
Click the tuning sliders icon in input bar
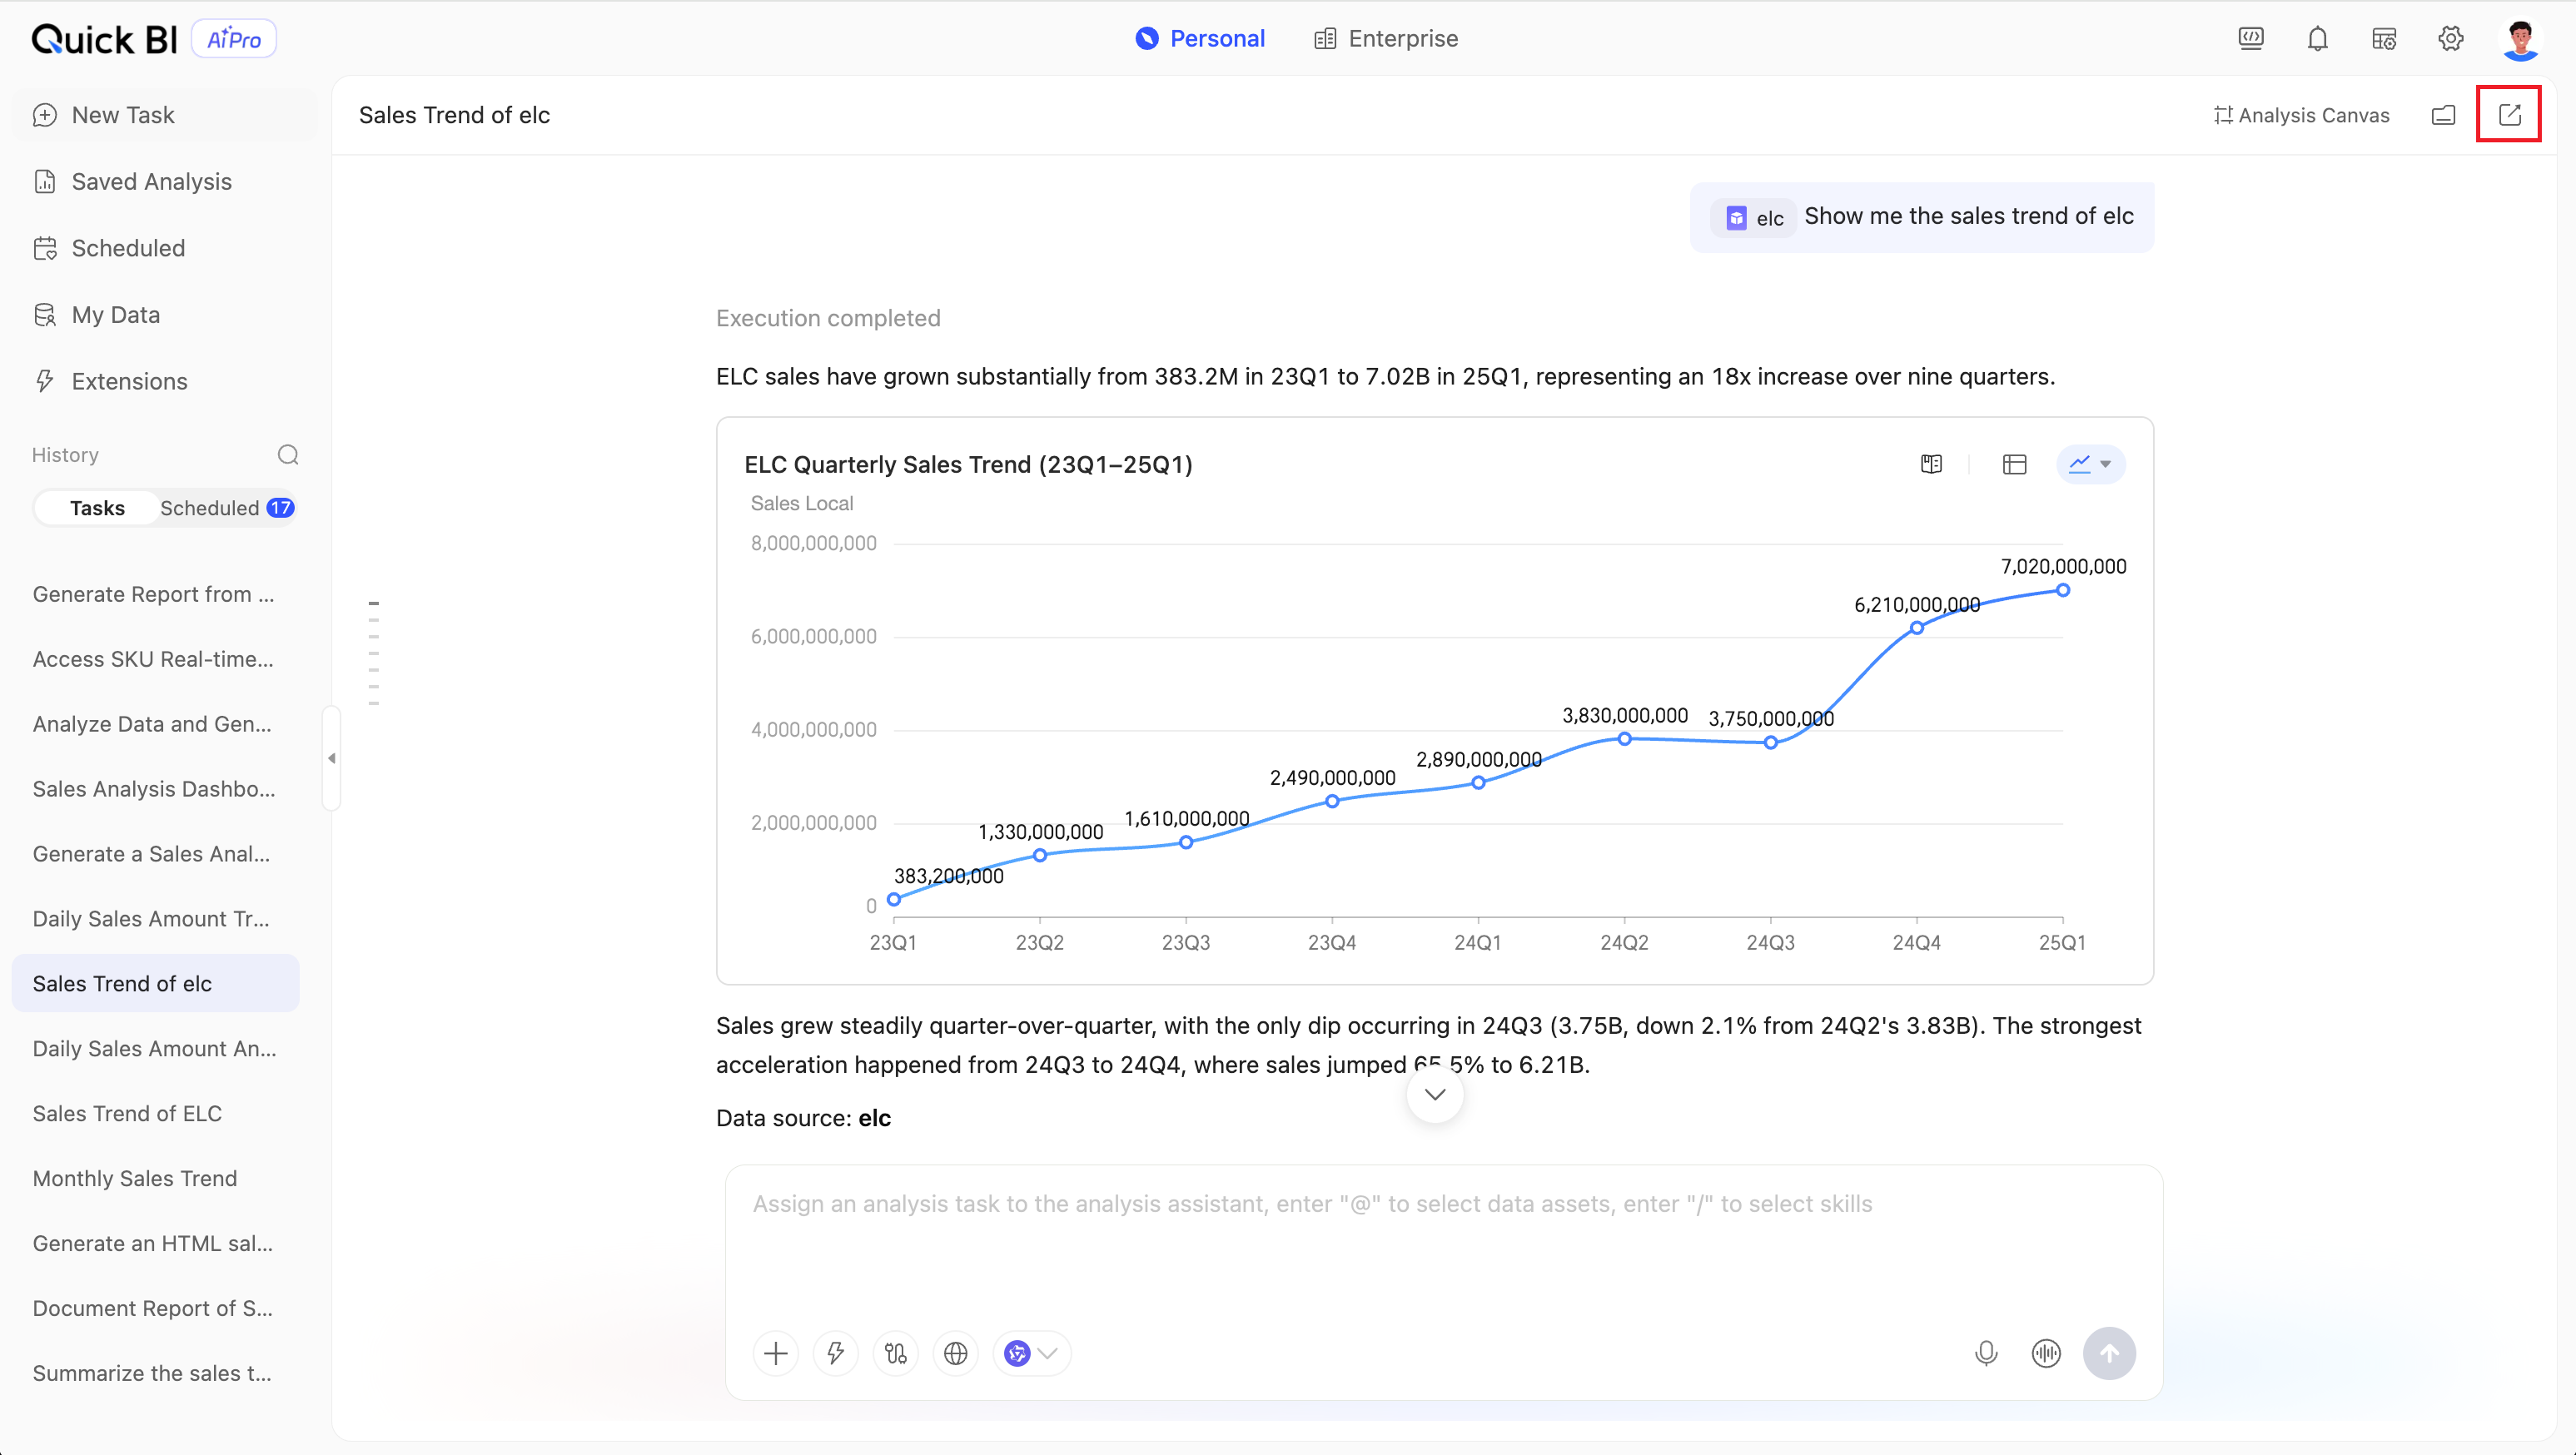[x=895, y=1354]
